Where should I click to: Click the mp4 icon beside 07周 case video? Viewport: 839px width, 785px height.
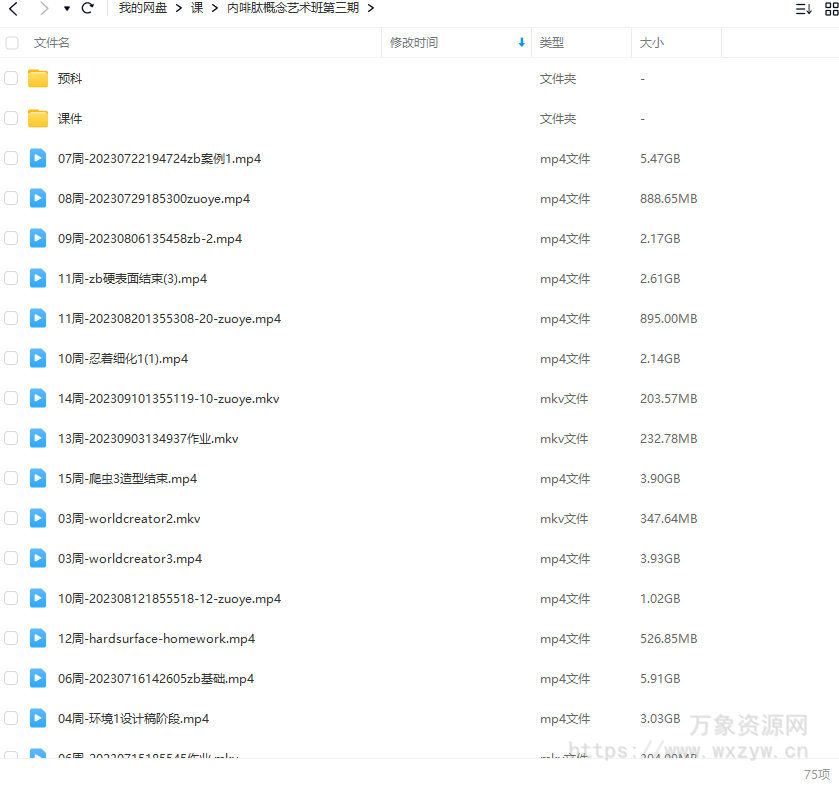click(x=37, y=158)
